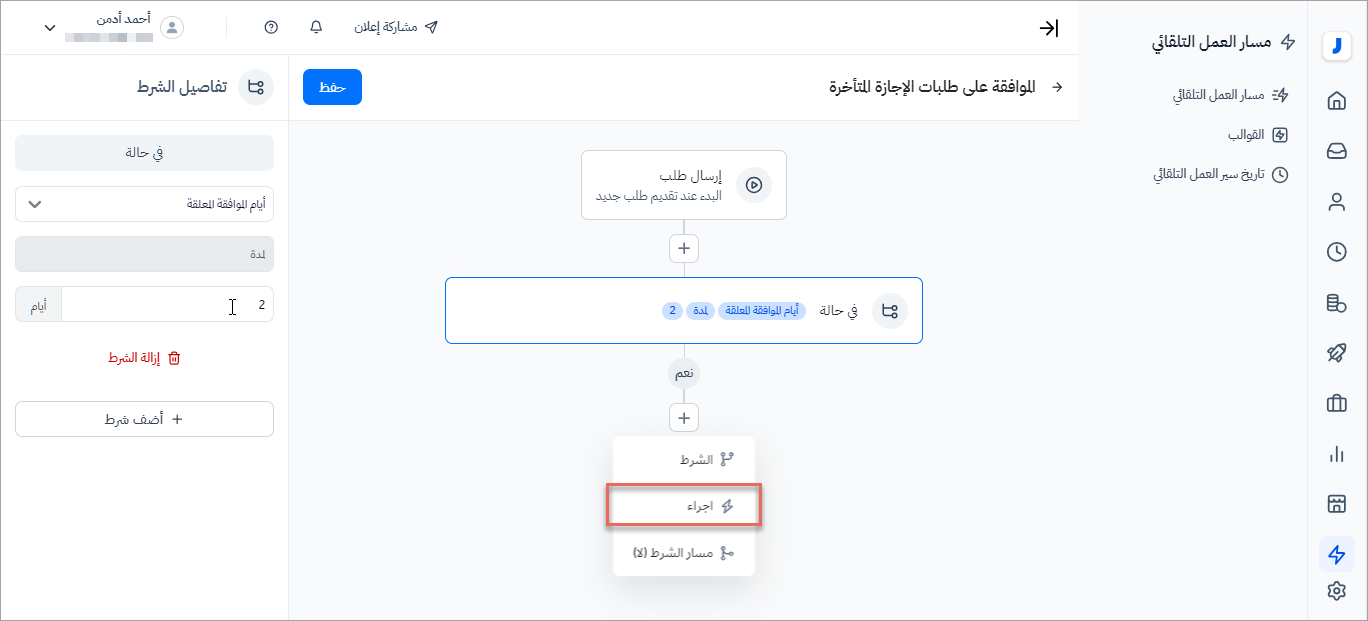Open the settings gear icon
The image size is (1368, 621).
[x=1336, y=591]
